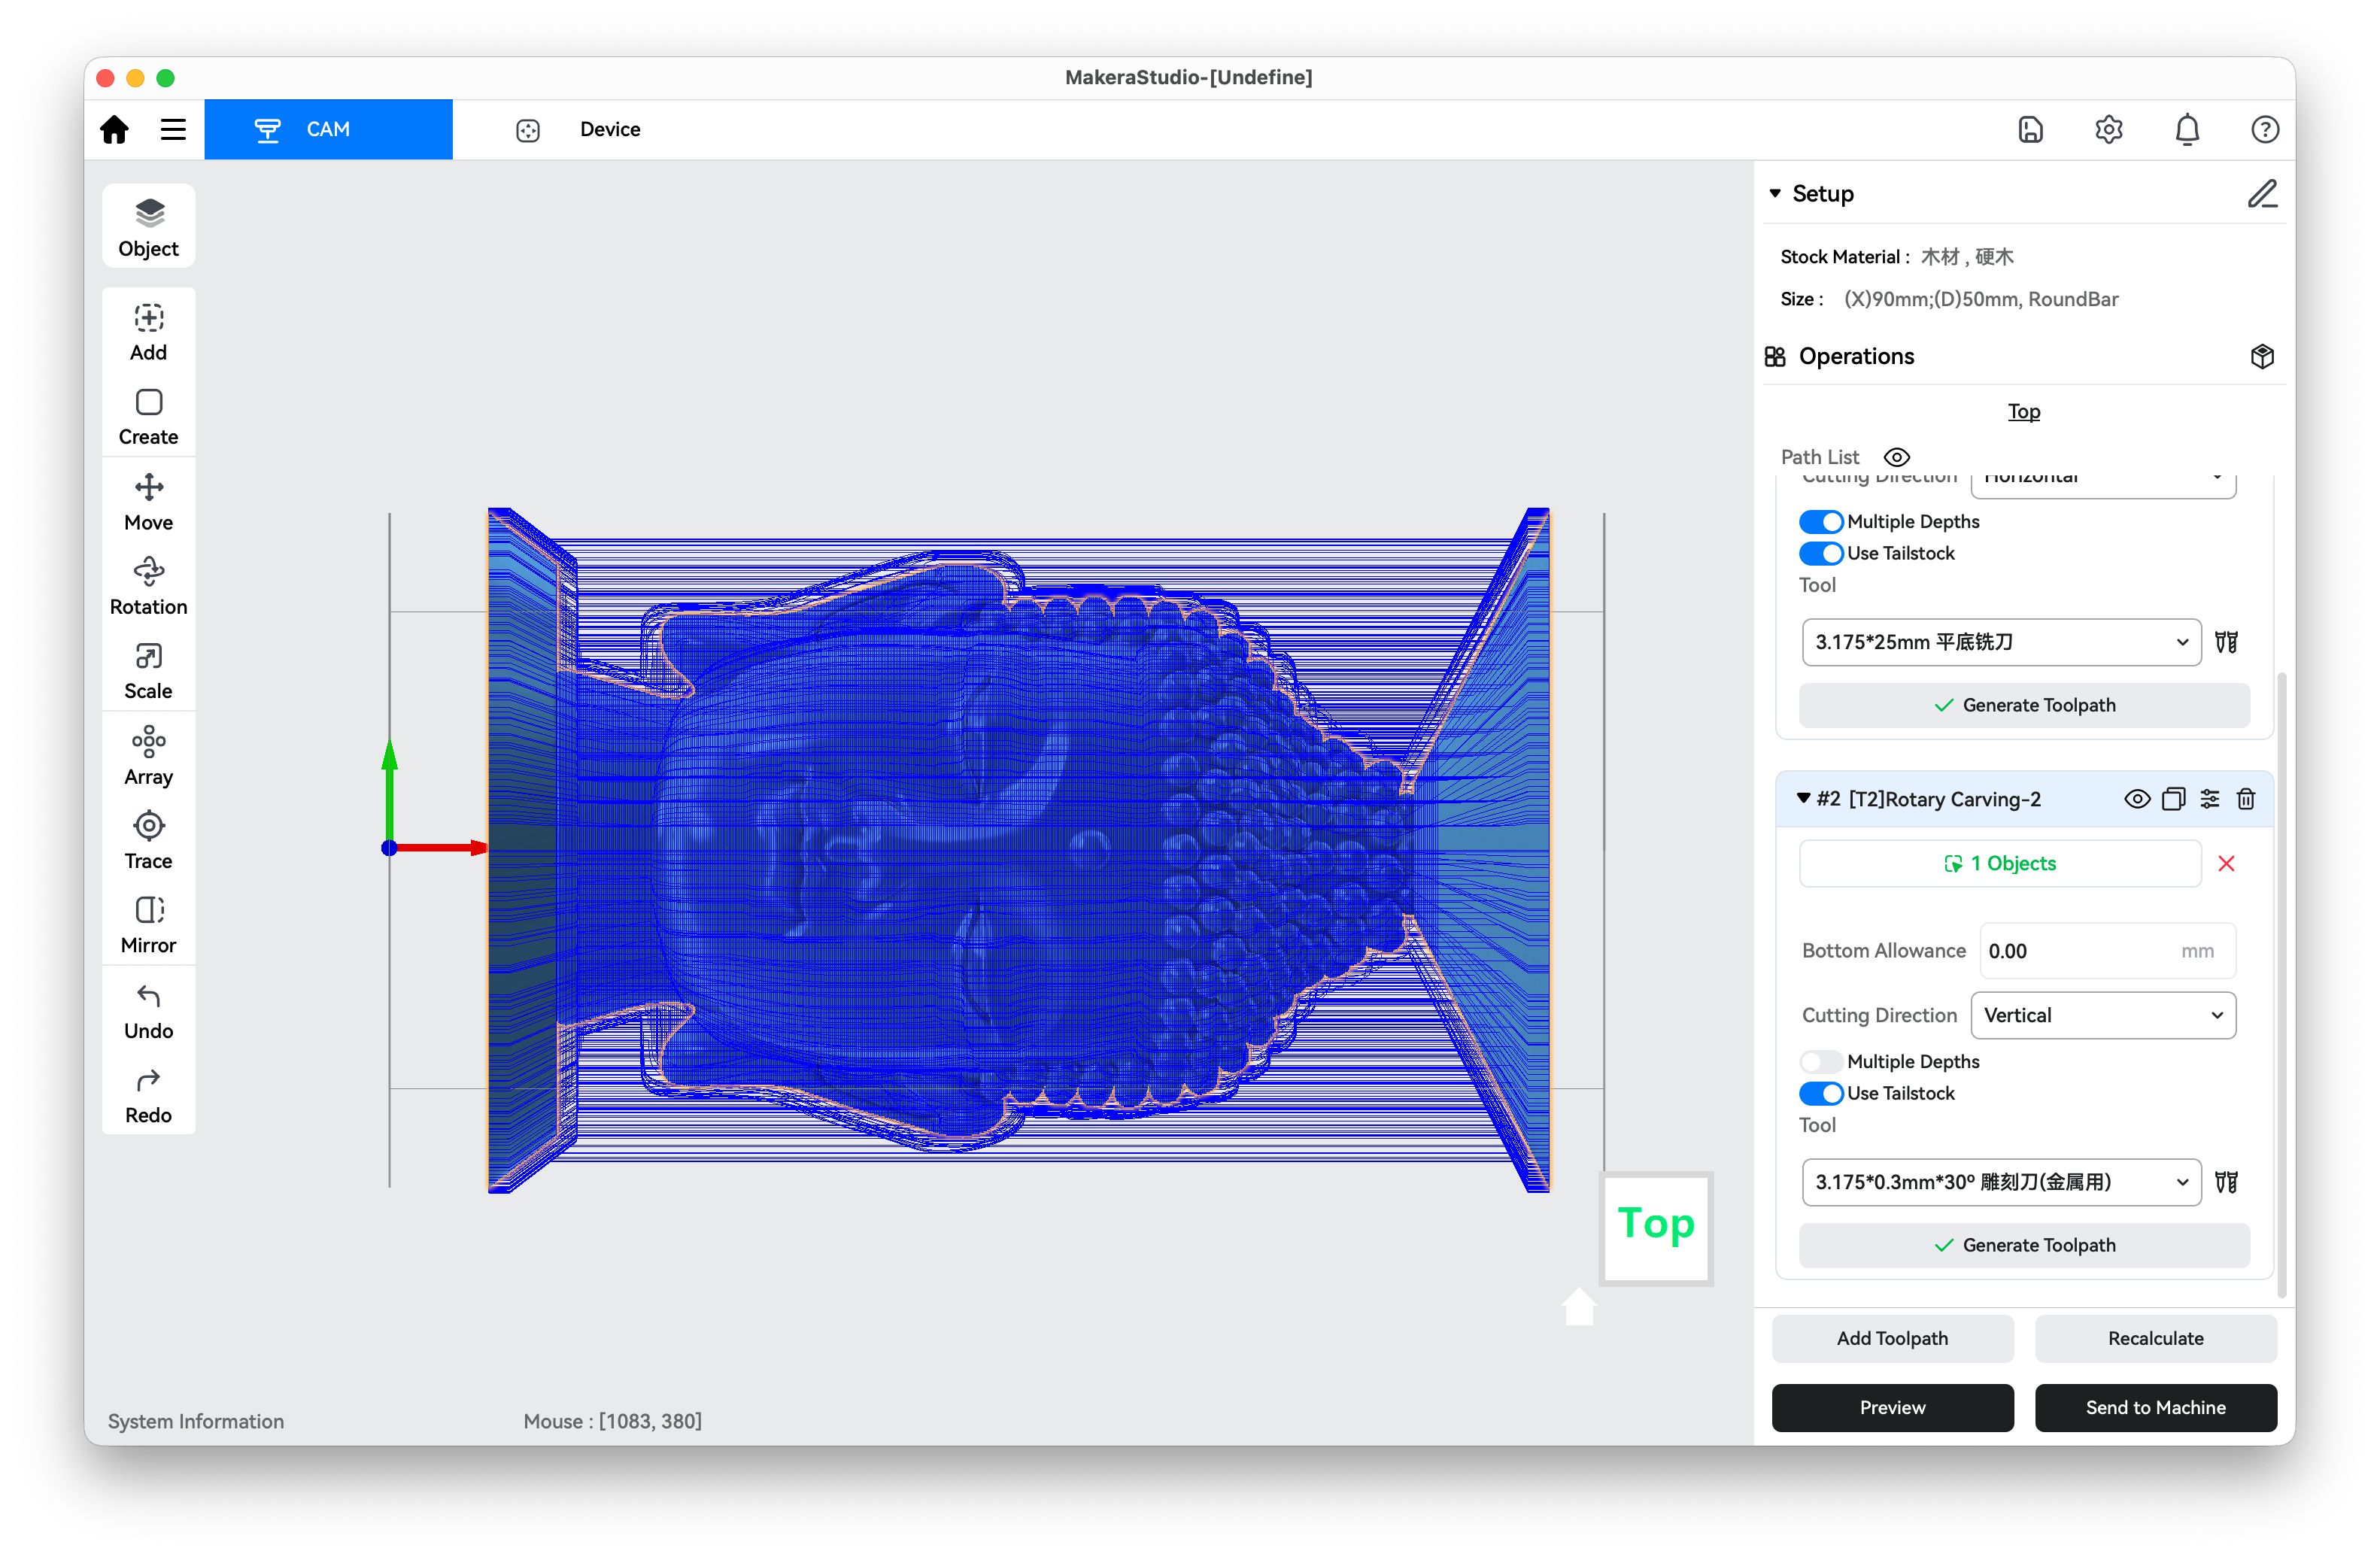Click System Information in status bar
This screenshot has height=1557, width=2380.
[x=196, y=1421]
